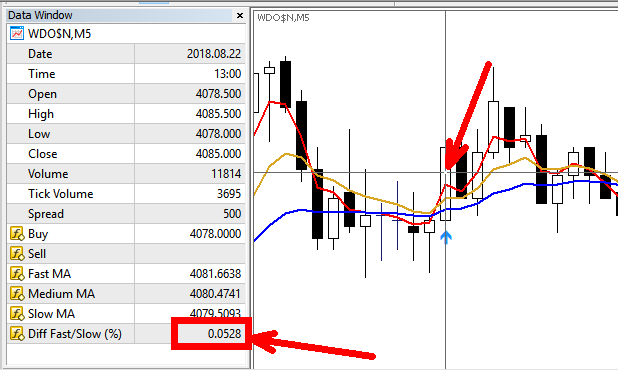The height and width of the screenshot is (371, 618).
Task: Close the Data Window panel
Action: pos(240,15)
